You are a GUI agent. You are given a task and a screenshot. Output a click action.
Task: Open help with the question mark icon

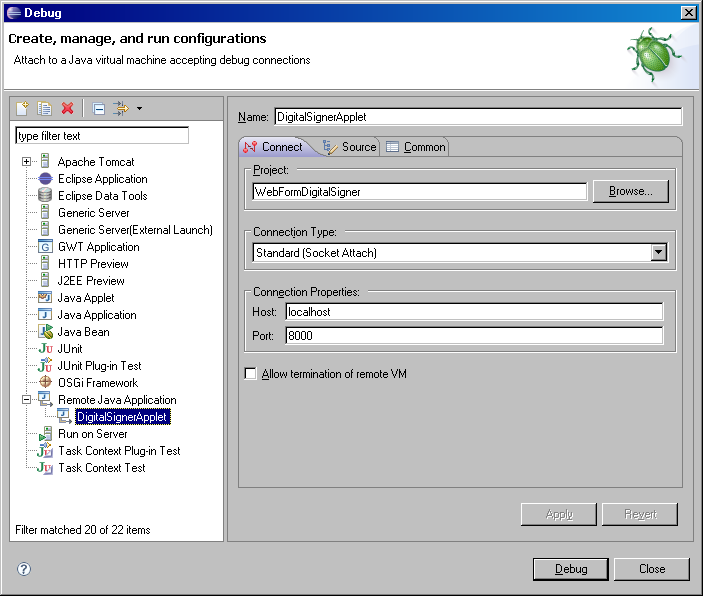tap(24, 569)
